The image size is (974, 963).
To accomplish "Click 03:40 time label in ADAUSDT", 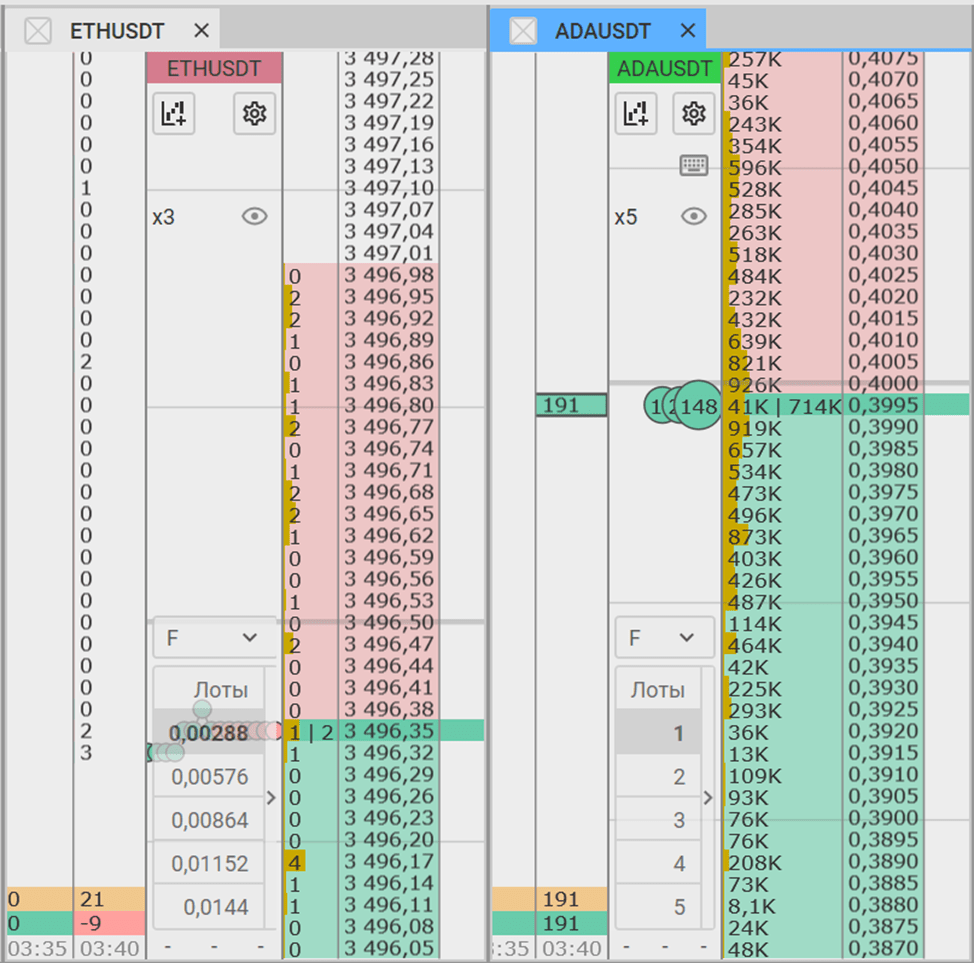I will pos(572,949).
